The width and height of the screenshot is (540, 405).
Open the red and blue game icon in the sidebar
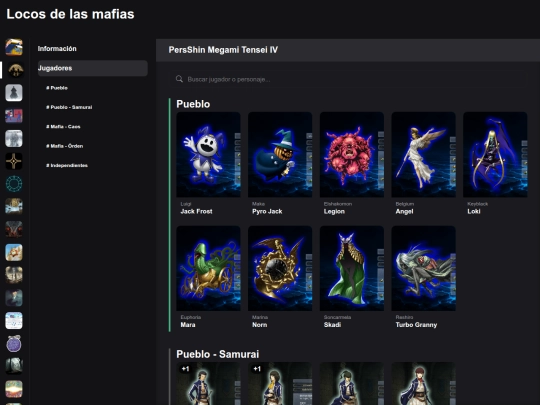point(14,115)
